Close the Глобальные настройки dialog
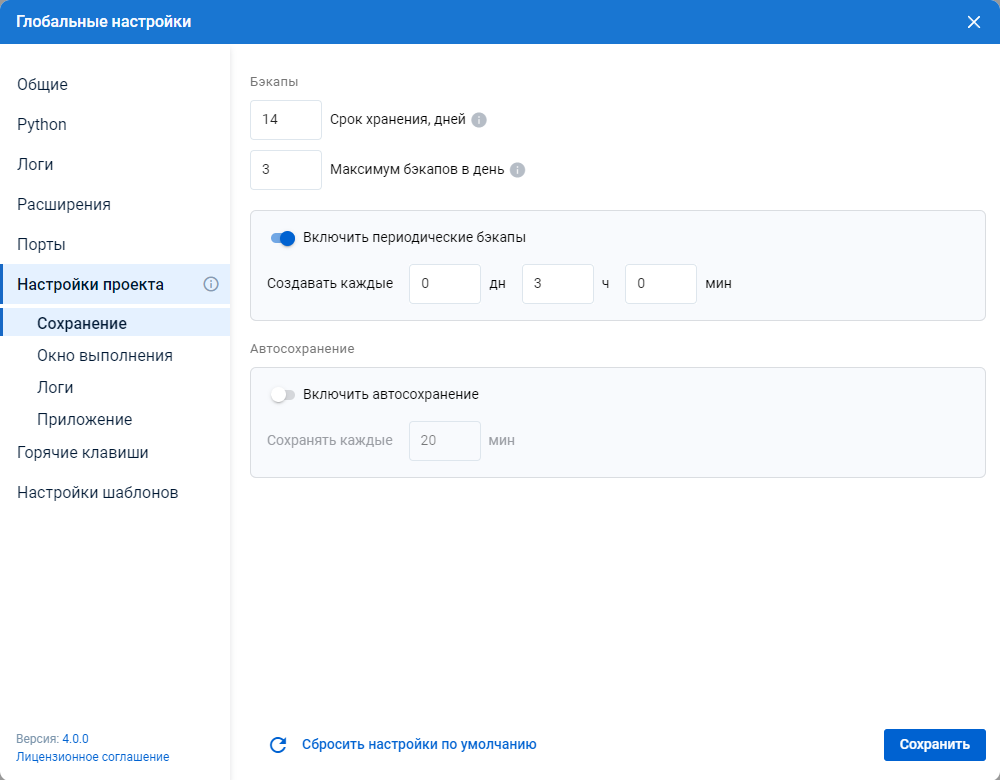 click(974, 22)
